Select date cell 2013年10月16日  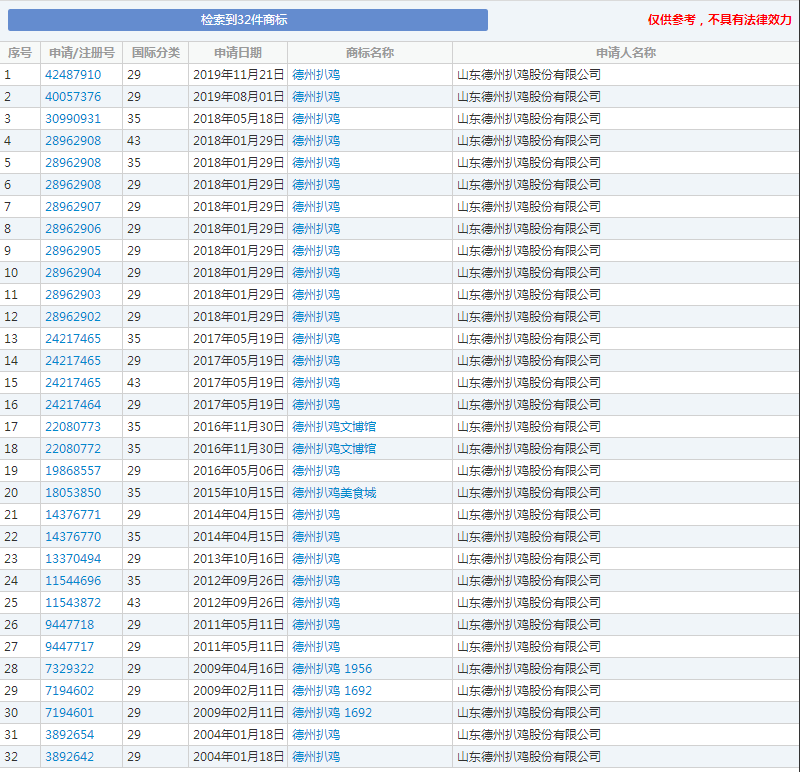pyautogui.click(x=238, y=559)
